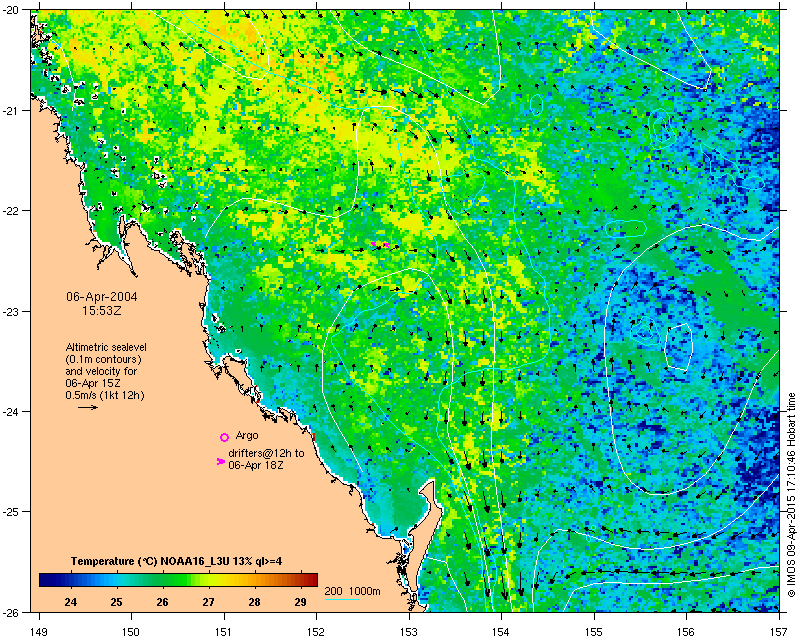Click longitude axis label 157

779,632
